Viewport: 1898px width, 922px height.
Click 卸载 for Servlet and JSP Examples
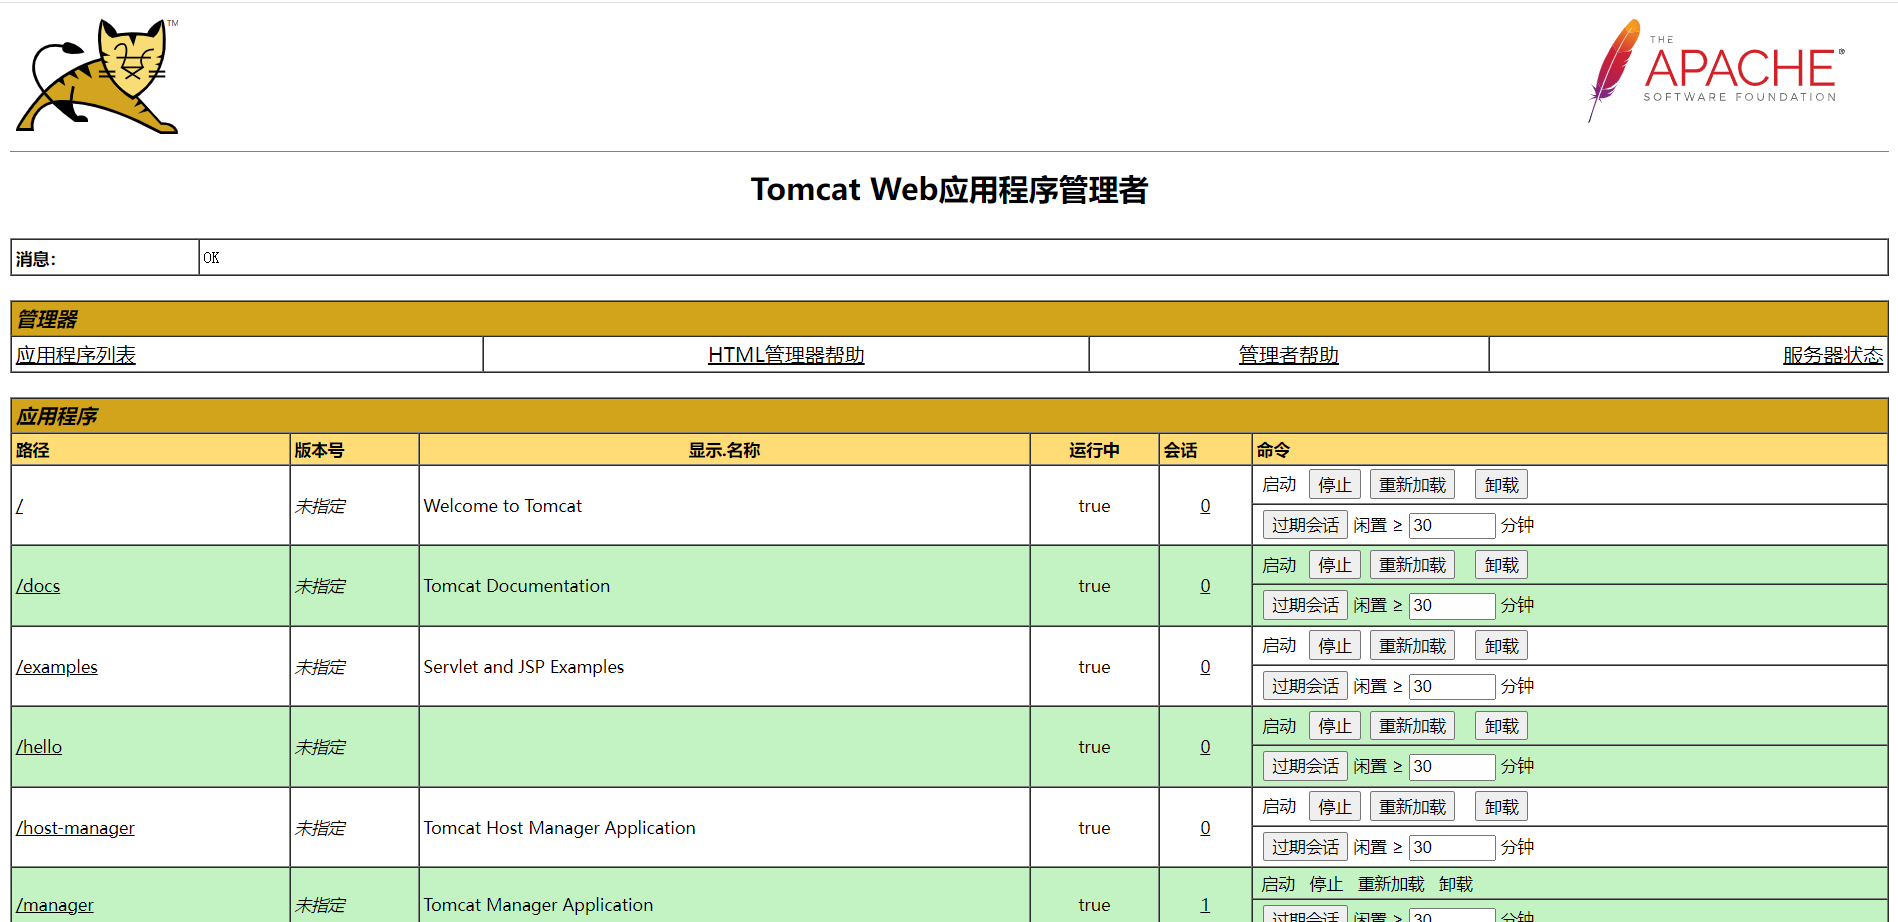click(x=1500, y=644)
